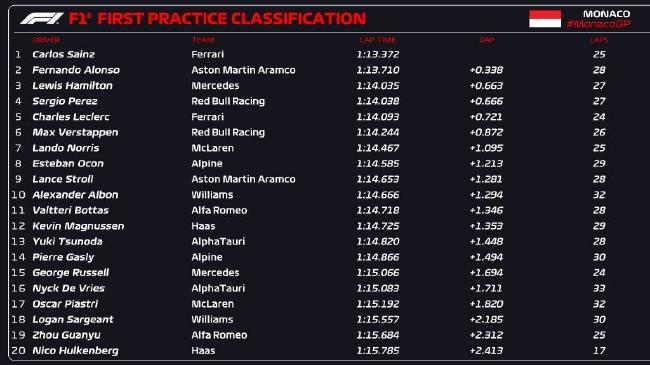
Task: Click Lewis Hamilton's name
Action: coord(73,85)
